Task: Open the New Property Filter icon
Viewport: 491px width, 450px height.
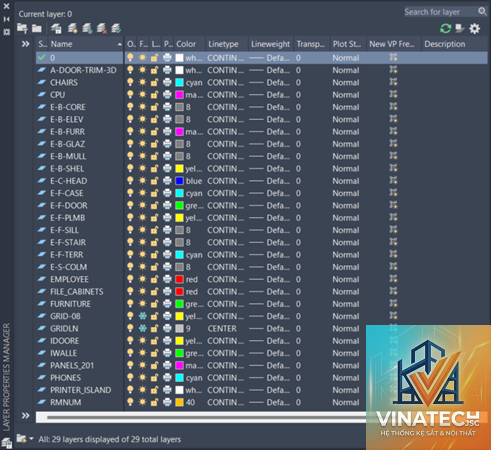Action: click(22, 29)
